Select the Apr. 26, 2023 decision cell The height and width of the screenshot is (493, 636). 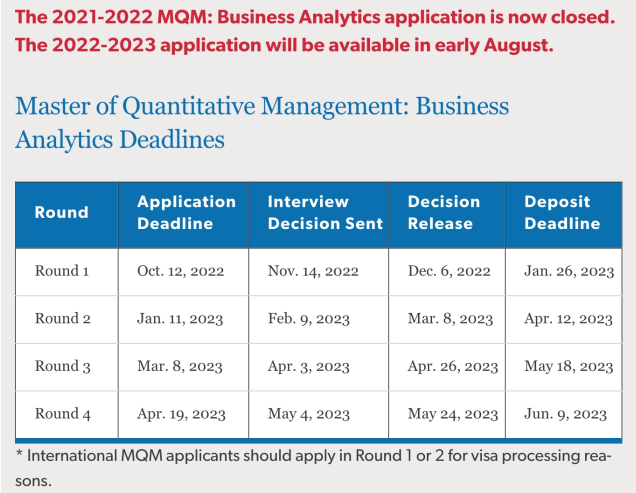tap(453, 366)
